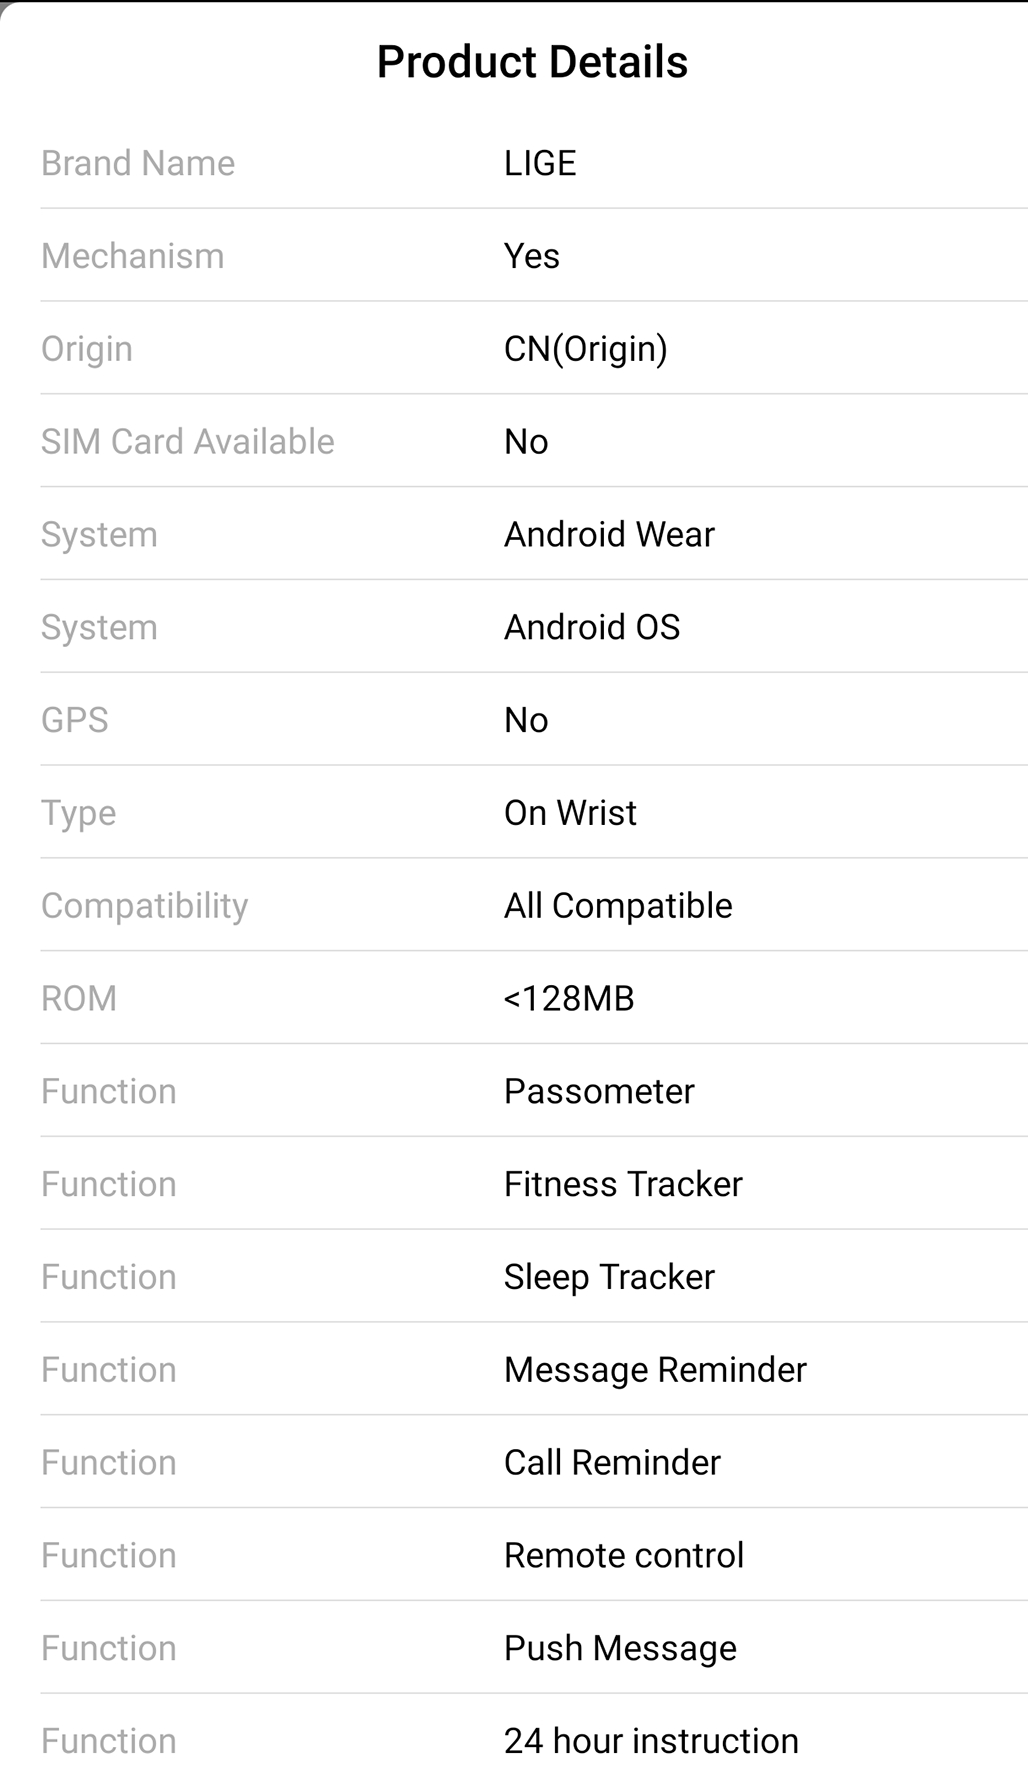This screenshot has width=1028, height=1766.
Task: Tap the Message Reminder function entry
Action: (x=655, y=1370)
